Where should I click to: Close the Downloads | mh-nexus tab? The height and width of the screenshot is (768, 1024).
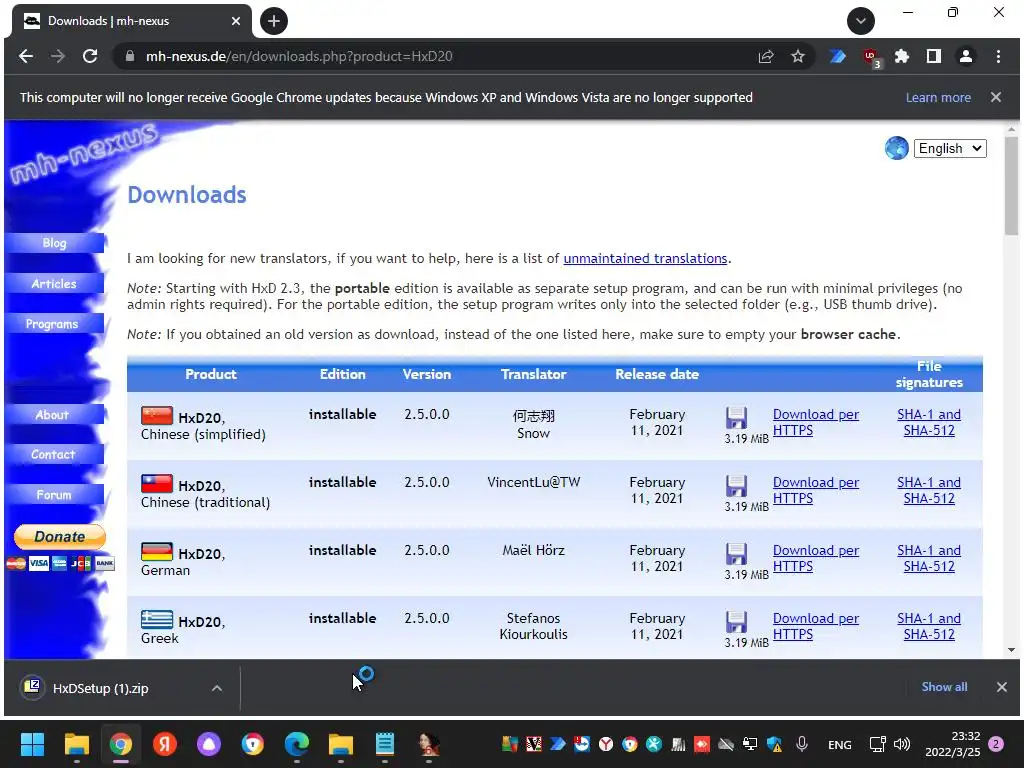click(236, 21)
